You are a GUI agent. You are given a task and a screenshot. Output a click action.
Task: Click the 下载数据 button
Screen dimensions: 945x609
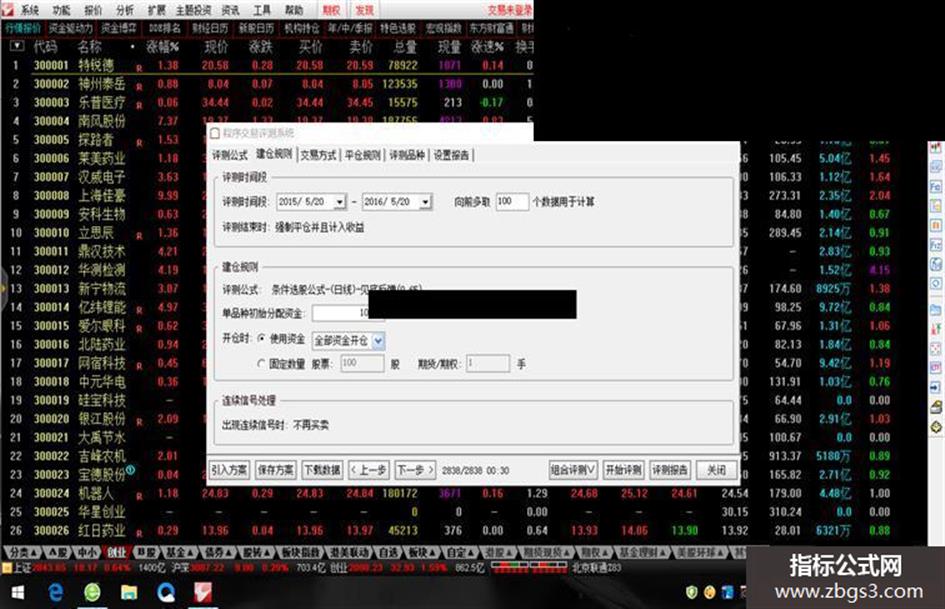tap(322, 470)
